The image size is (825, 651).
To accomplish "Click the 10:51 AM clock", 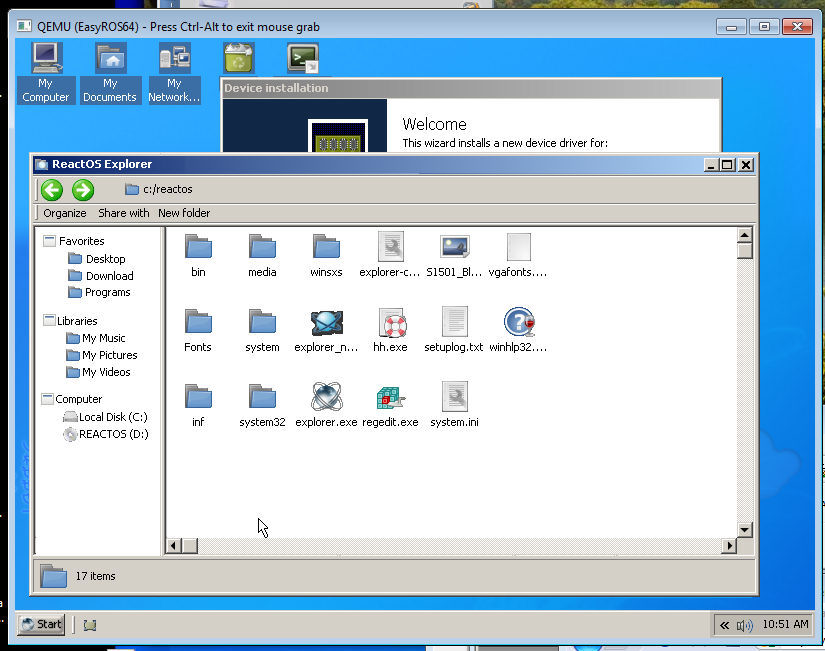I will [x=785, y=624].
